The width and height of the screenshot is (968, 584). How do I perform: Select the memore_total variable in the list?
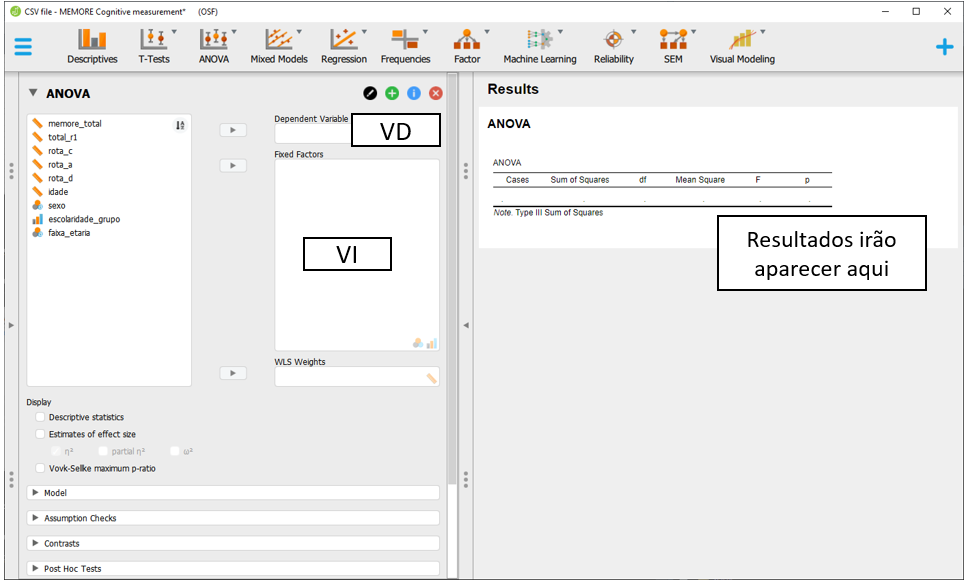pos(75,124)
